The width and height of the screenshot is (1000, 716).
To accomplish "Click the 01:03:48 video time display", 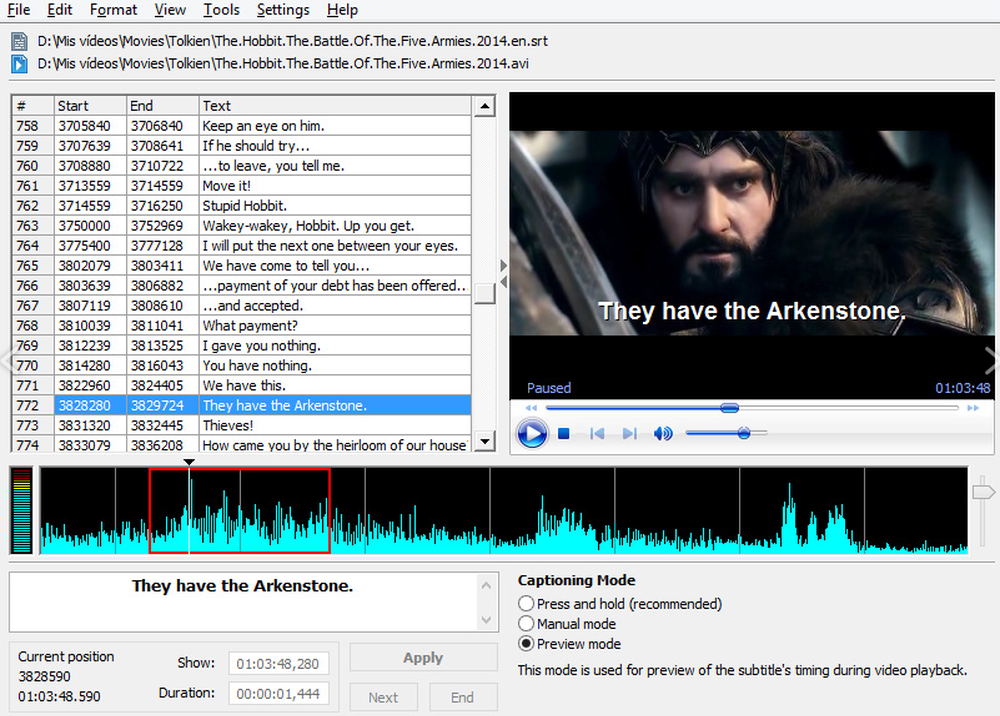I will pyautogui.click(x=962, y=388).
